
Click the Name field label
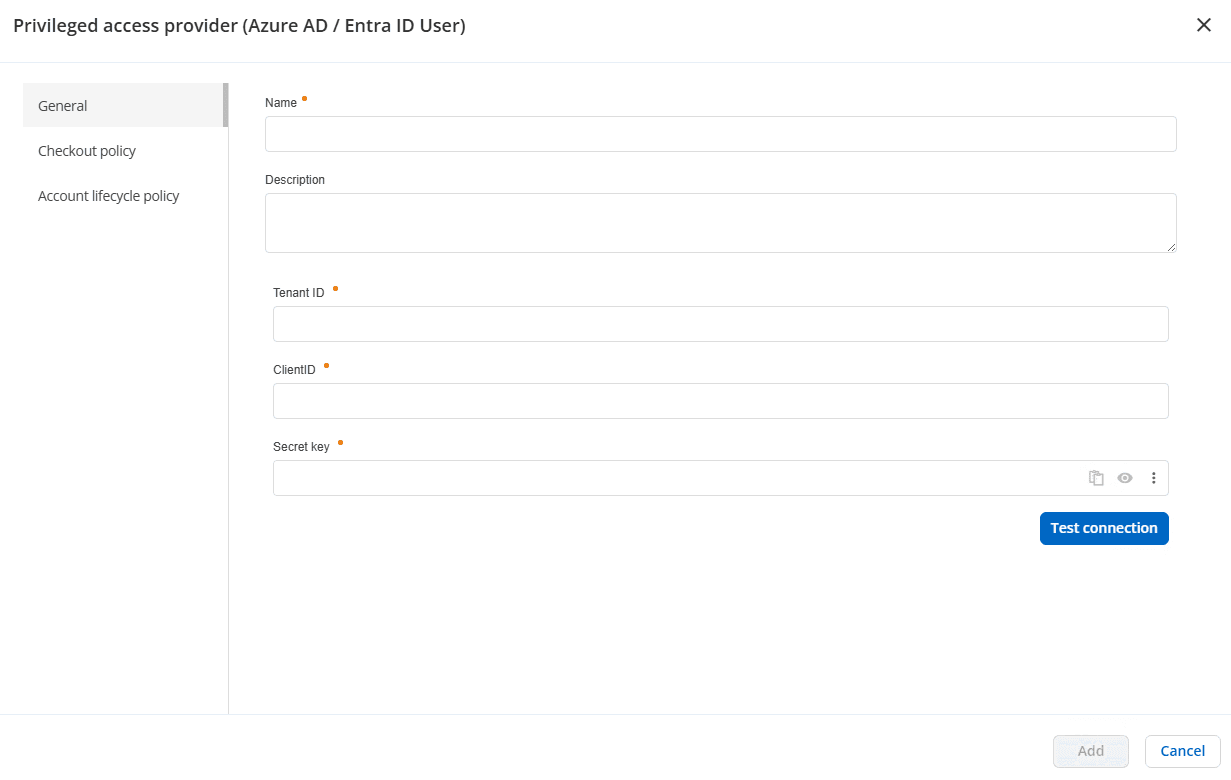[281, 103]
